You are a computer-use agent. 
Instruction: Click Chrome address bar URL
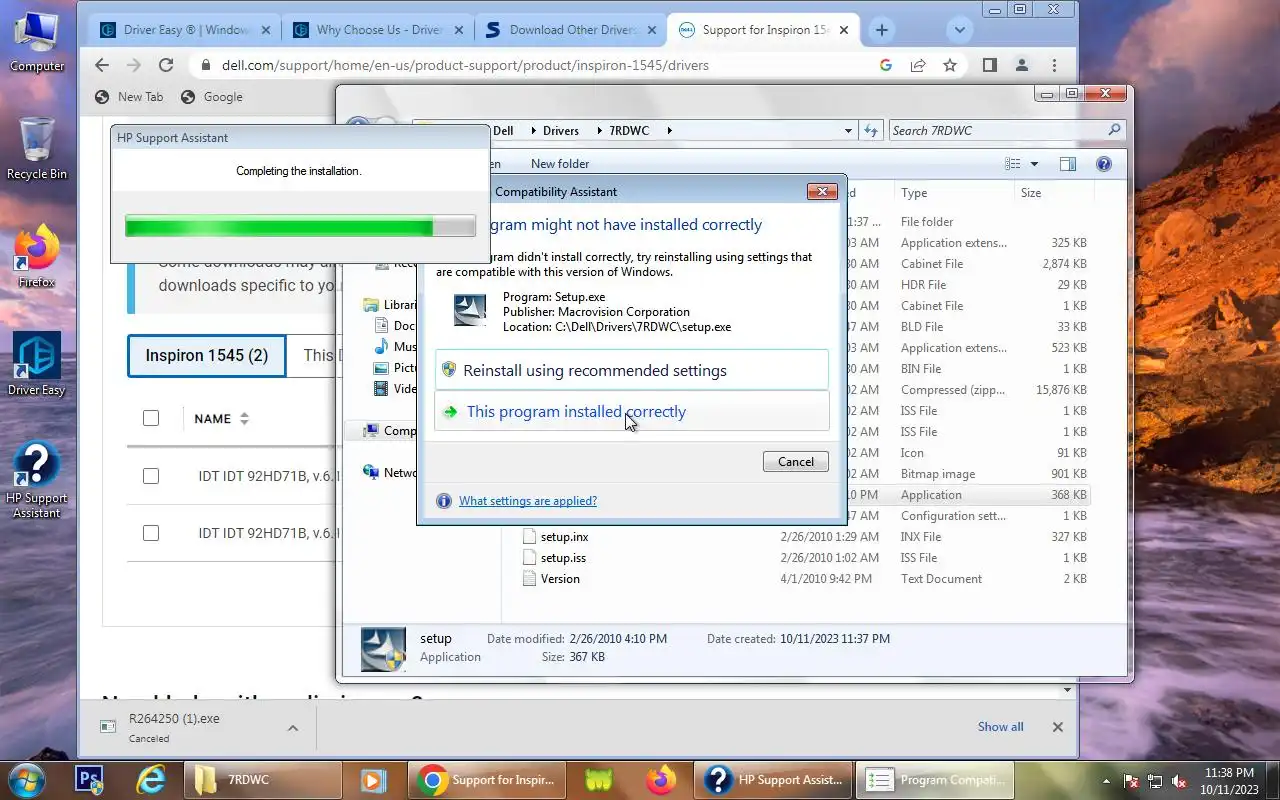point(464,65)
